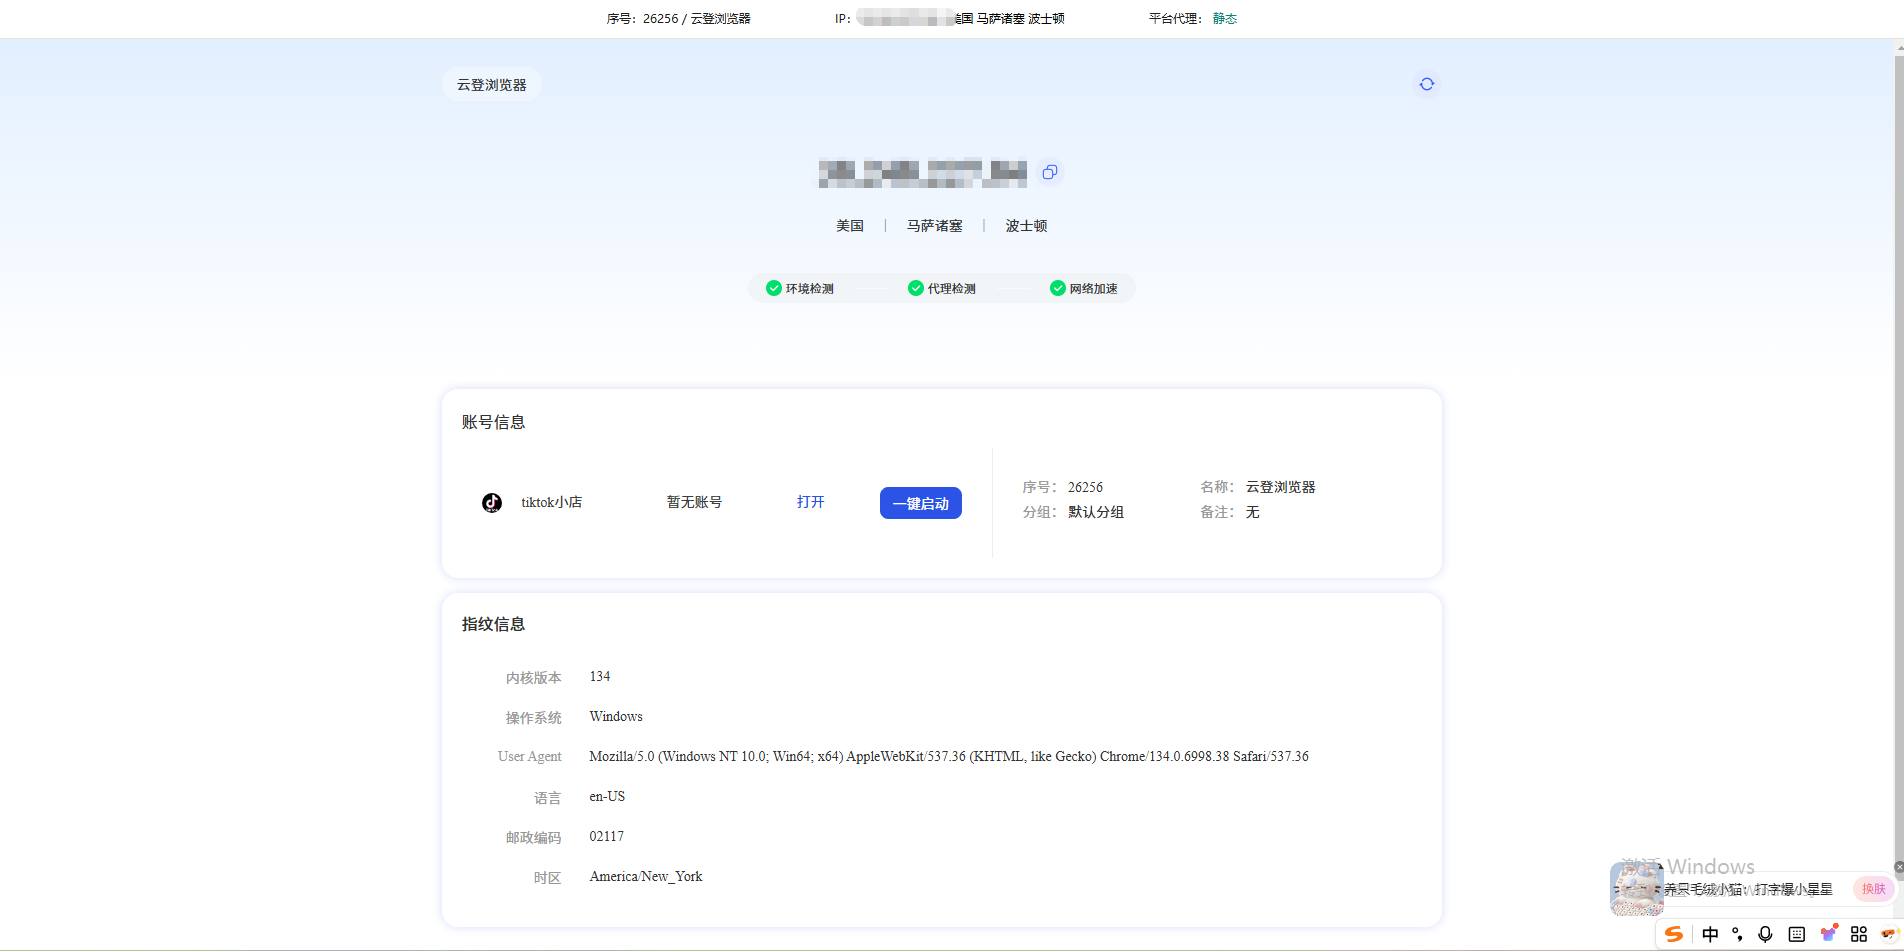Click the orange Sogou input logo
The height and width of the screenshot is (951, 1904).
(x=1676, y=934)
